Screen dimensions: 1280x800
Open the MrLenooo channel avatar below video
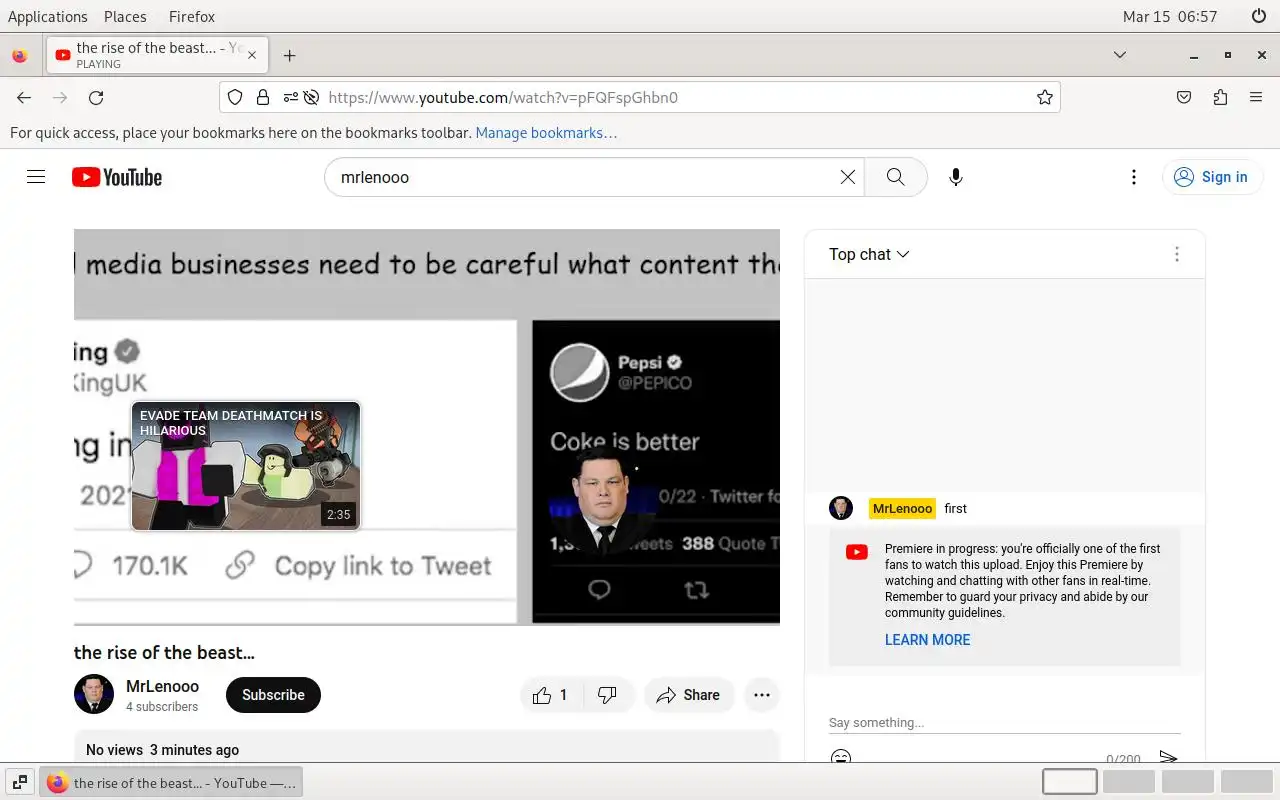[x=94, y=694]
